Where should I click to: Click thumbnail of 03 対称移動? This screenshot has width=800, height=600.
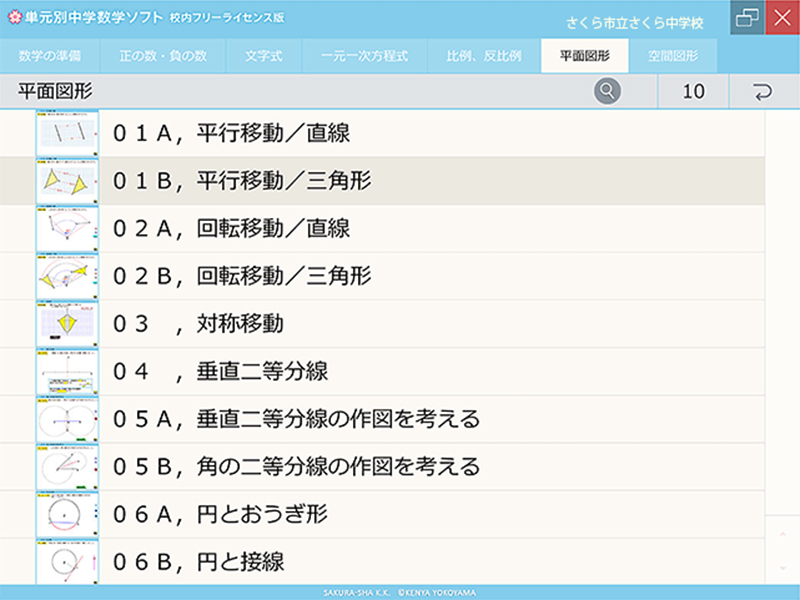coord(67,324)
